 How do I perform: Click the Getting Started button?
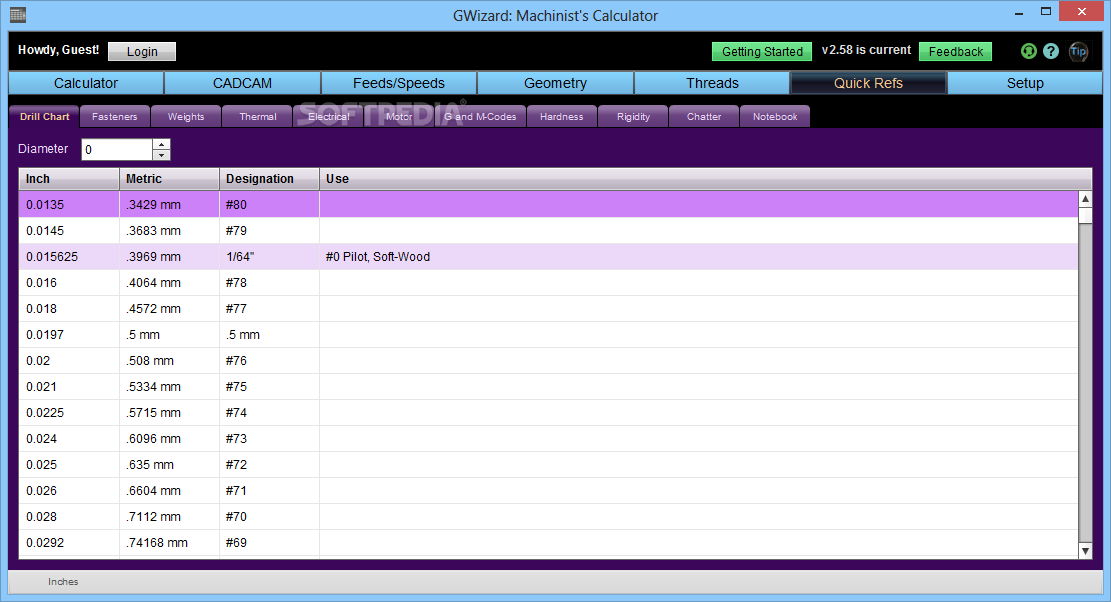pyautogui.click(x=762, y=52)
